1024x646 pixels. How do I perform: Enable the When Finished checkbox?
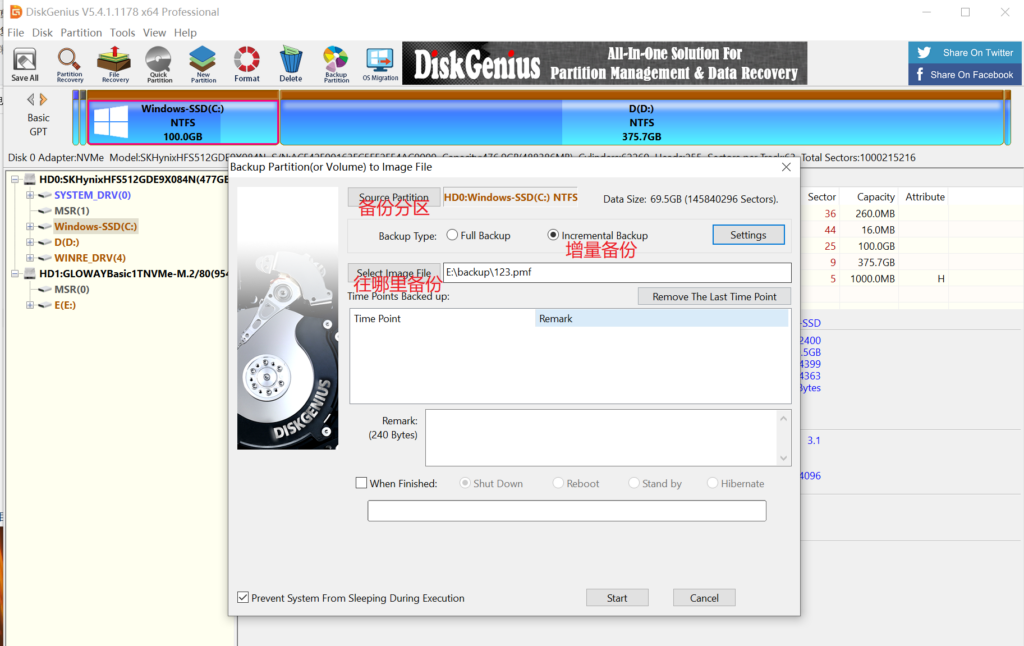tap(362, 483)
